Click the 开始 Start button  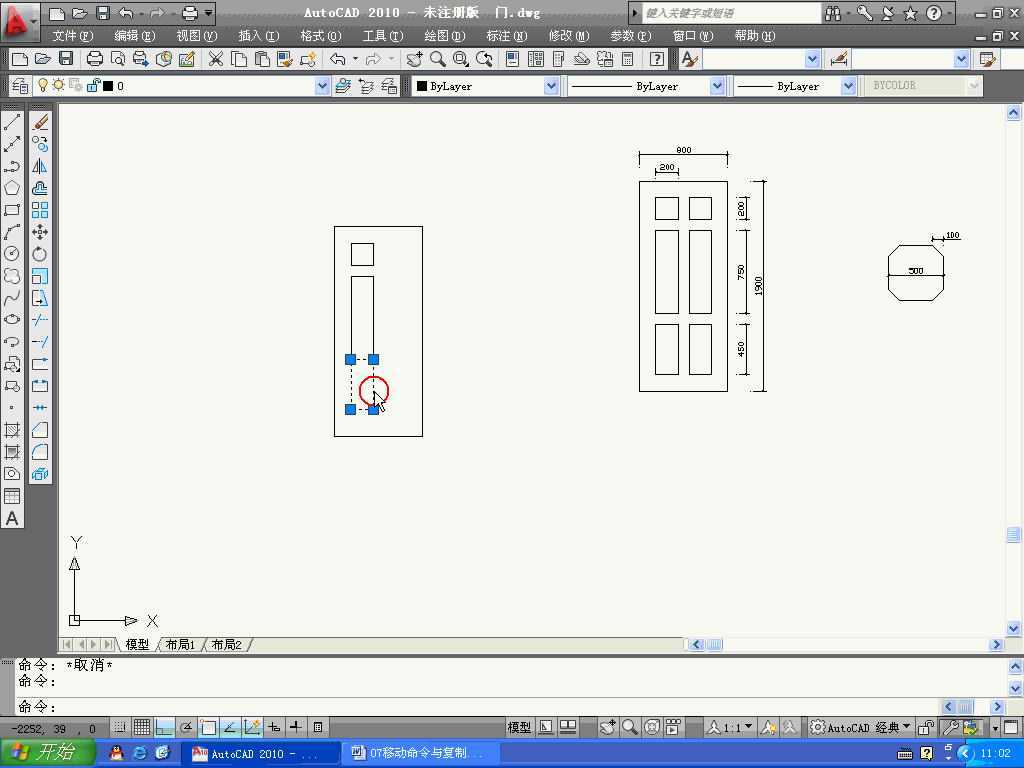tap(46, 753)
